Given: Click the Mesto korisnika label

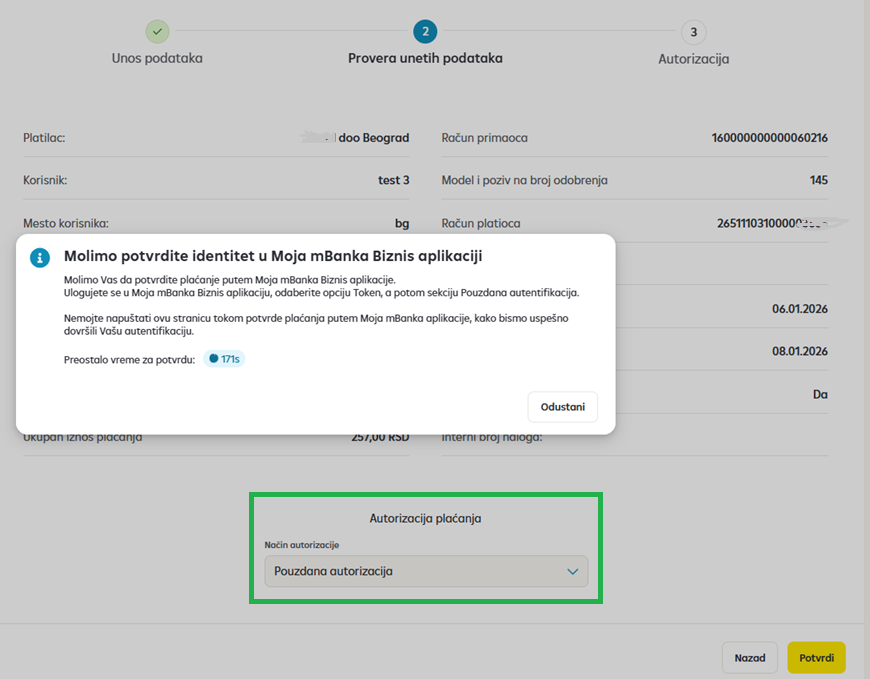Looking at the screenshot, I should (x=66, y=224).
